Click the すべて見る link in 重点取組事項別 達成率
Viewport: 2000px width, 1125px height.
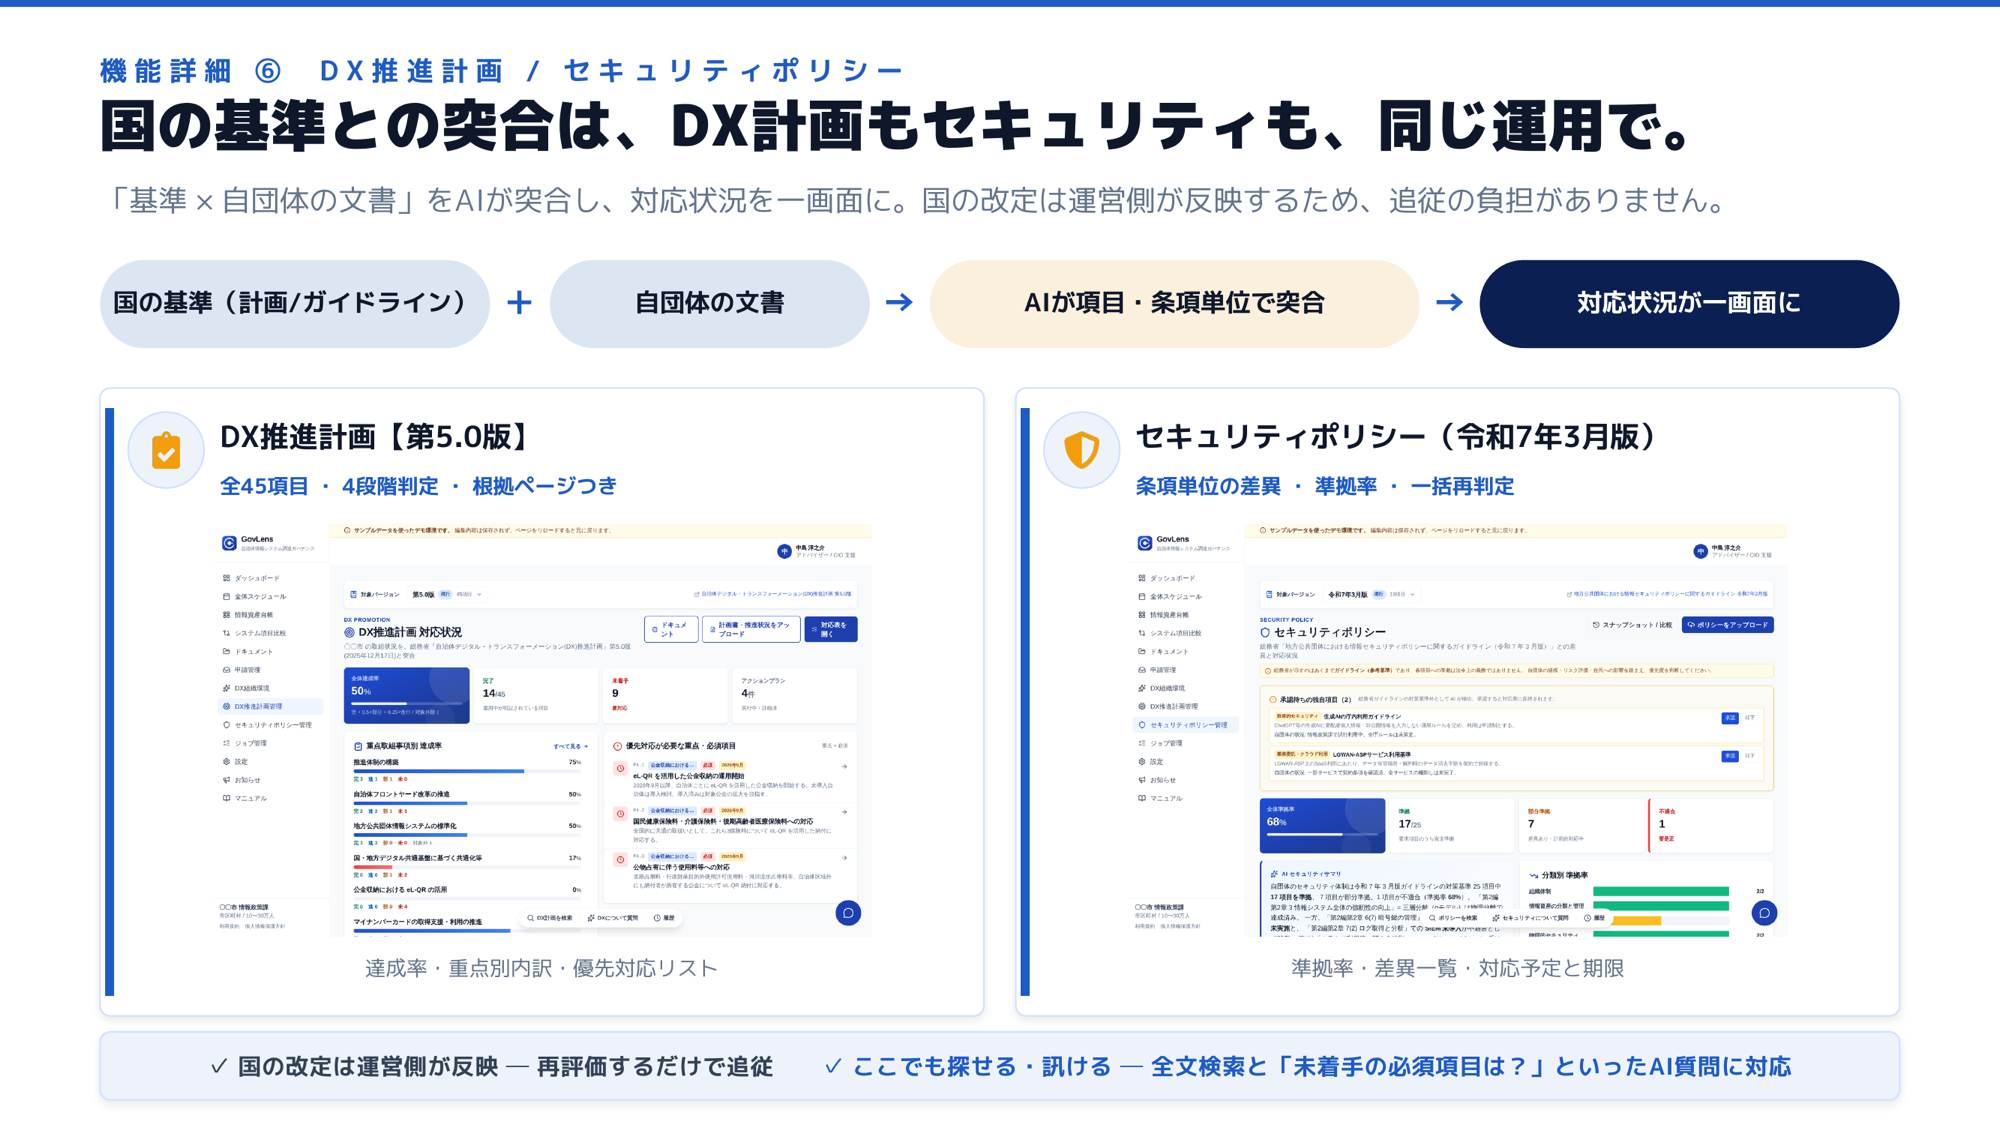[570, 746]
